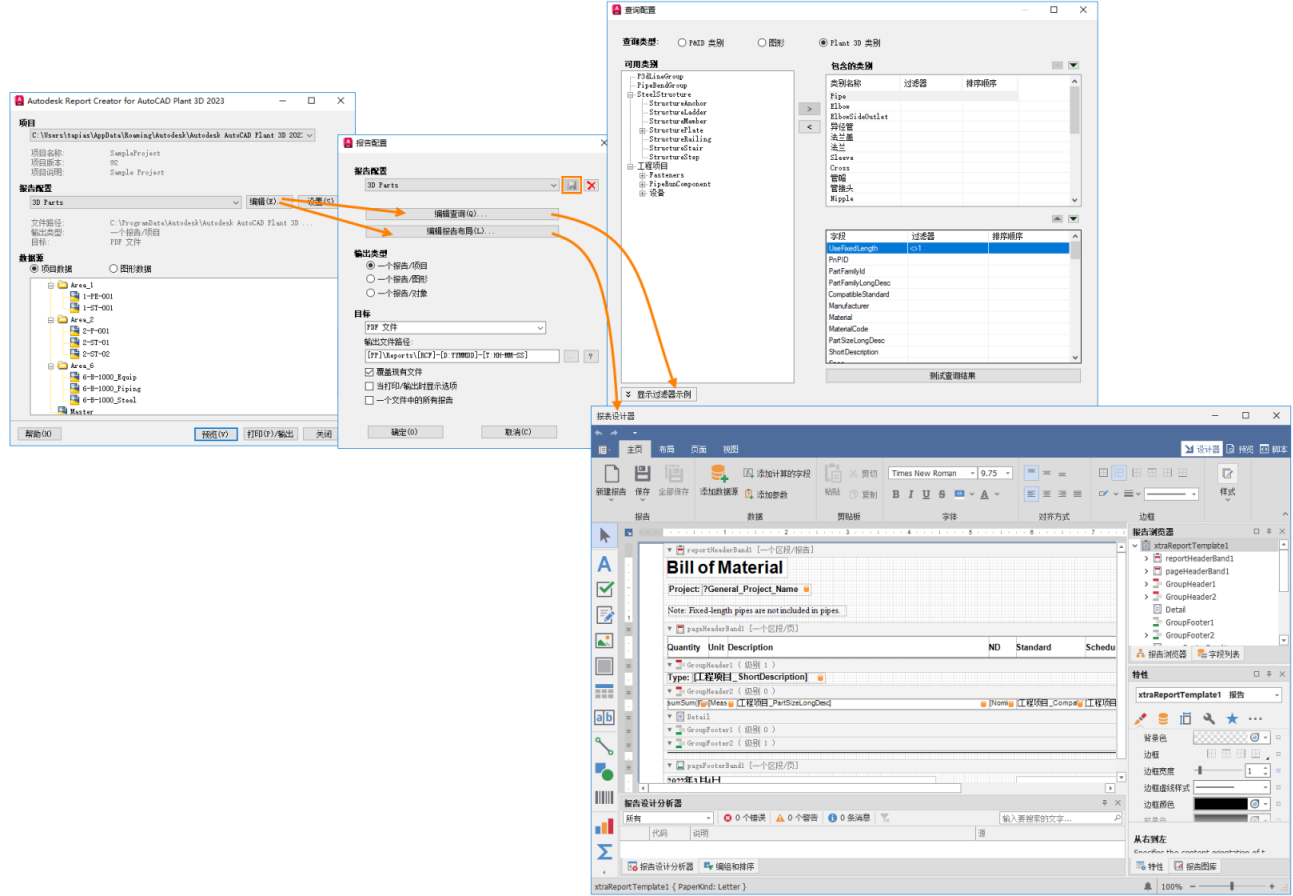Open the 9.75 font size dropdown
Screen dimensions: 1293x896
tap(1007, 473)
